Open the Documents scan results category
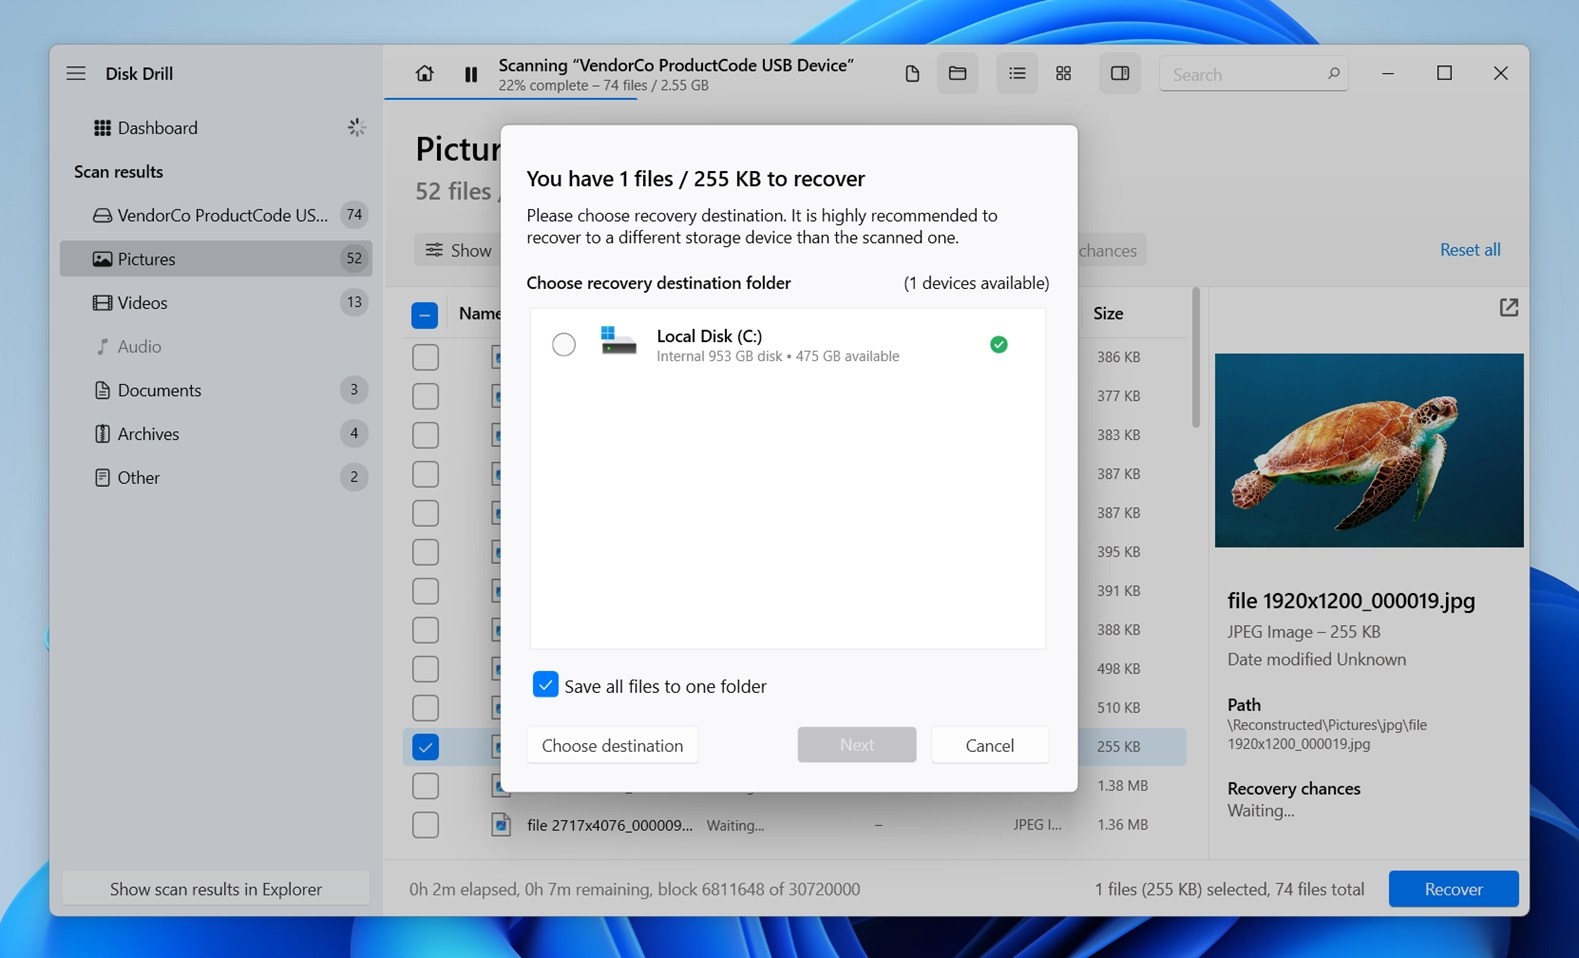This screenshot has height=958, width=1579. [x=159, y=390]
